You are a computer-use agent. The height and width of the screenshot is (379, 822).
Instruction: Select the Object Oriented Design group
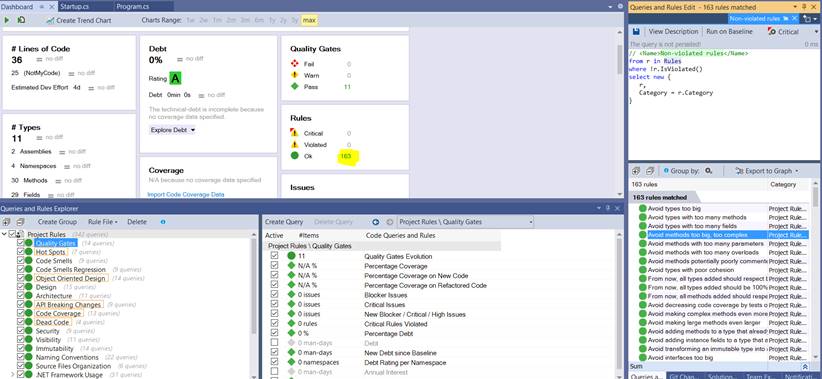pyautogui.click(x=70, y=278)
